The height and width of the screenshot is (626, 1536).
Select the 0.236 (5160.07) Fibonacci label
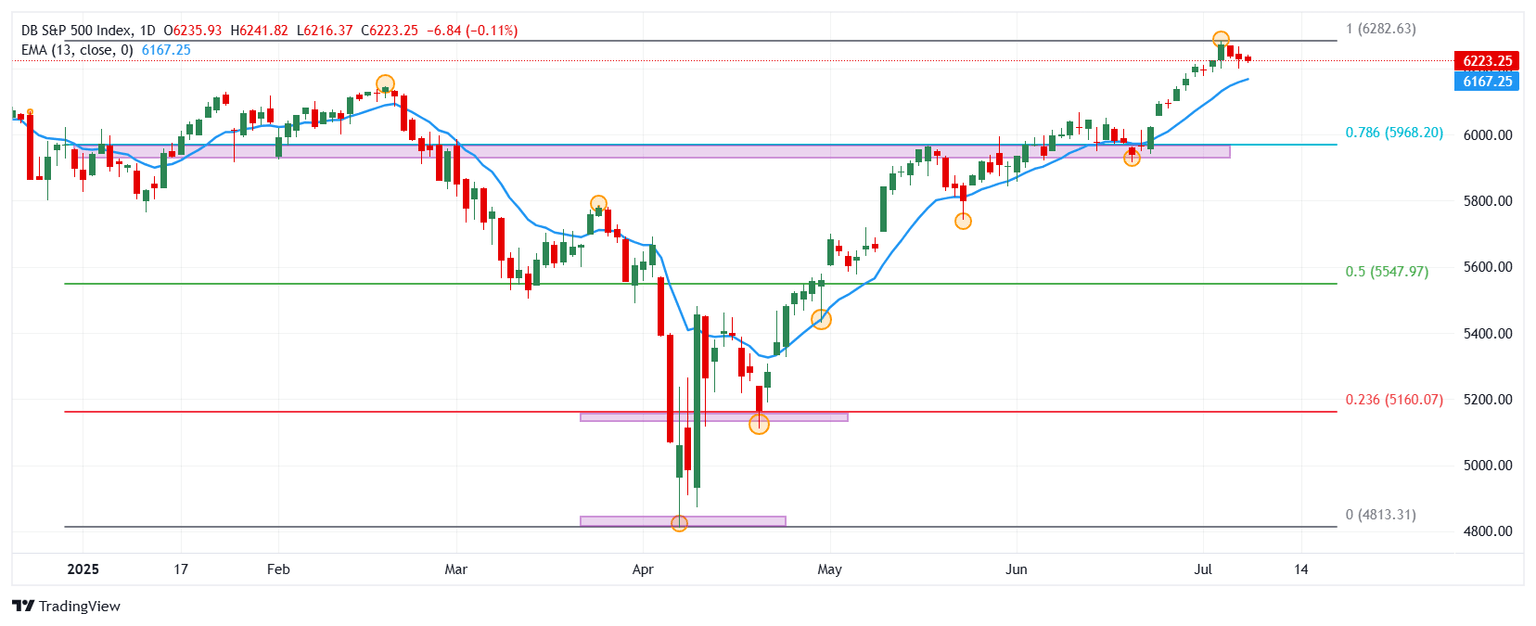tap(1394, 399)
